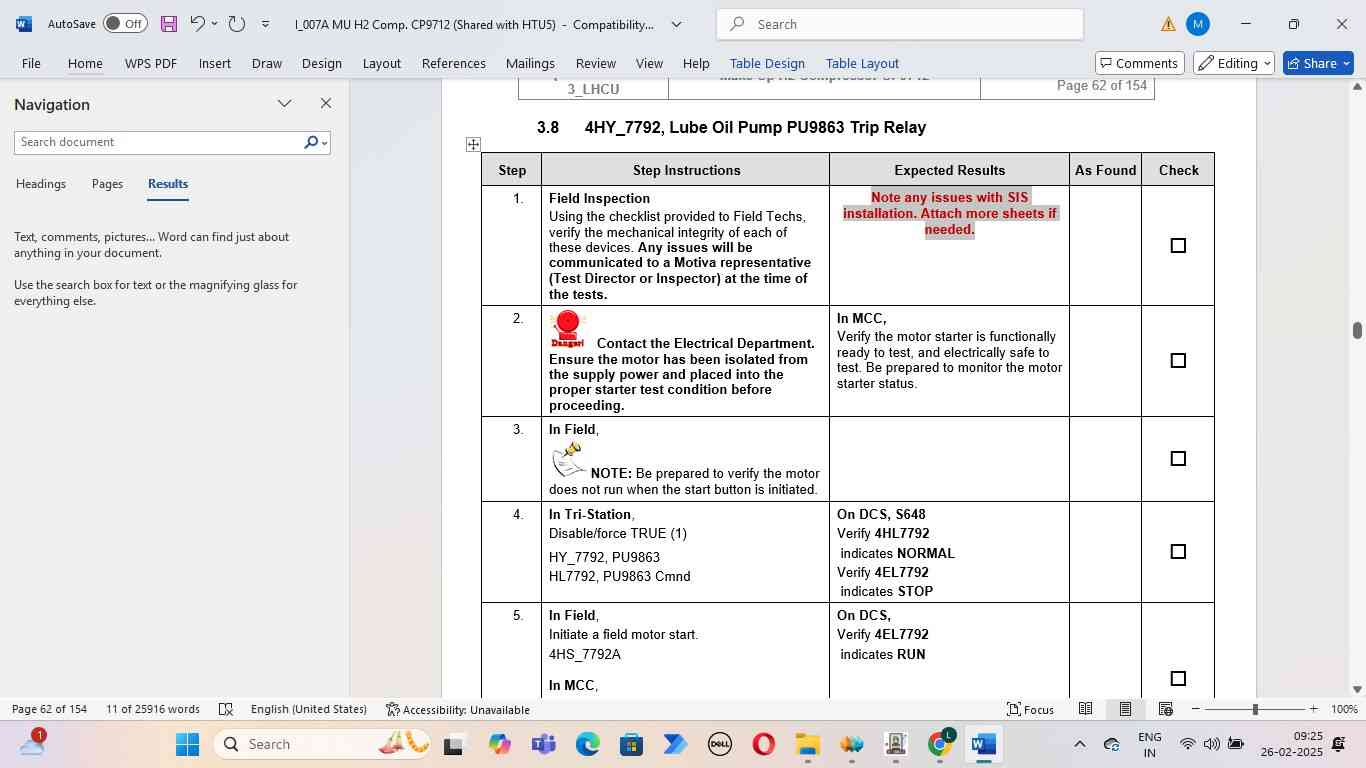Image resolution: width=1366 pixels, height=768 pixels.
Task: Open the View tab
Action: click(x=649, y=63)
